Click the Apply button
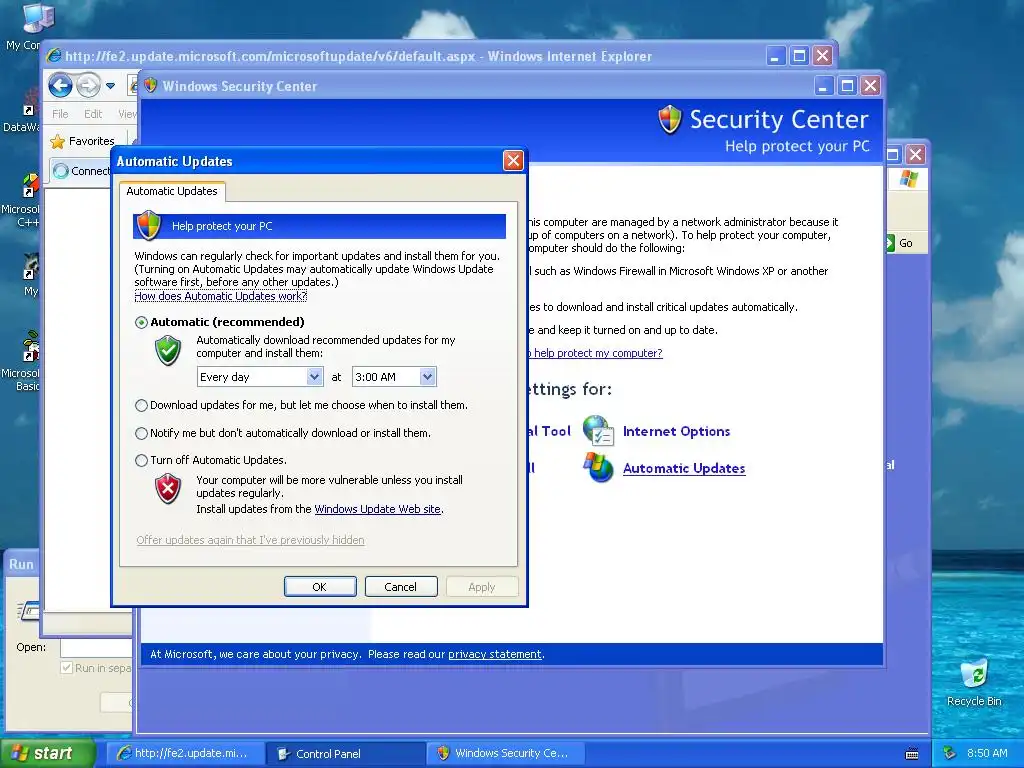This screenshot has width=1024, height=768. 481,586
